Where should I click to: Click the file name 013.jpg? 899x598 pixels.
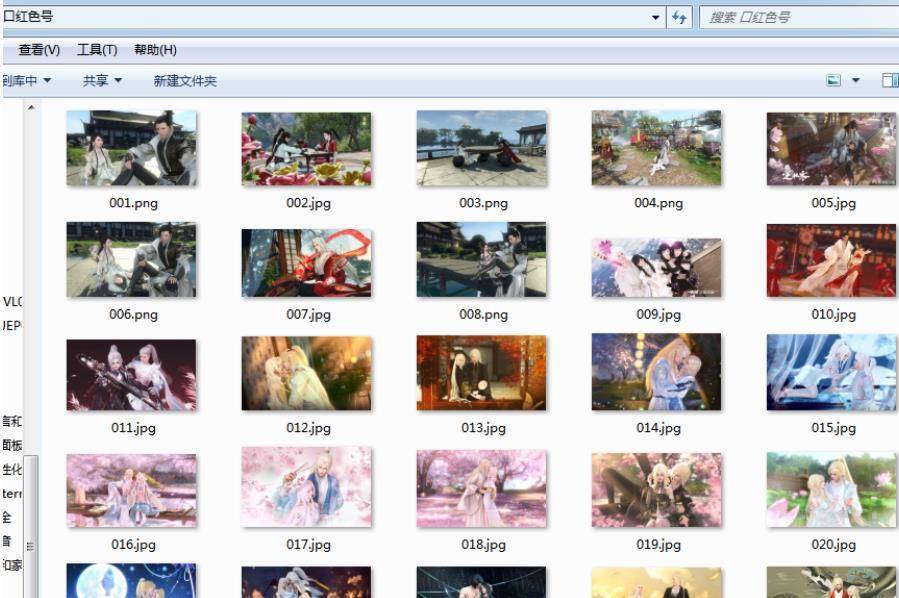click(483, 428)
